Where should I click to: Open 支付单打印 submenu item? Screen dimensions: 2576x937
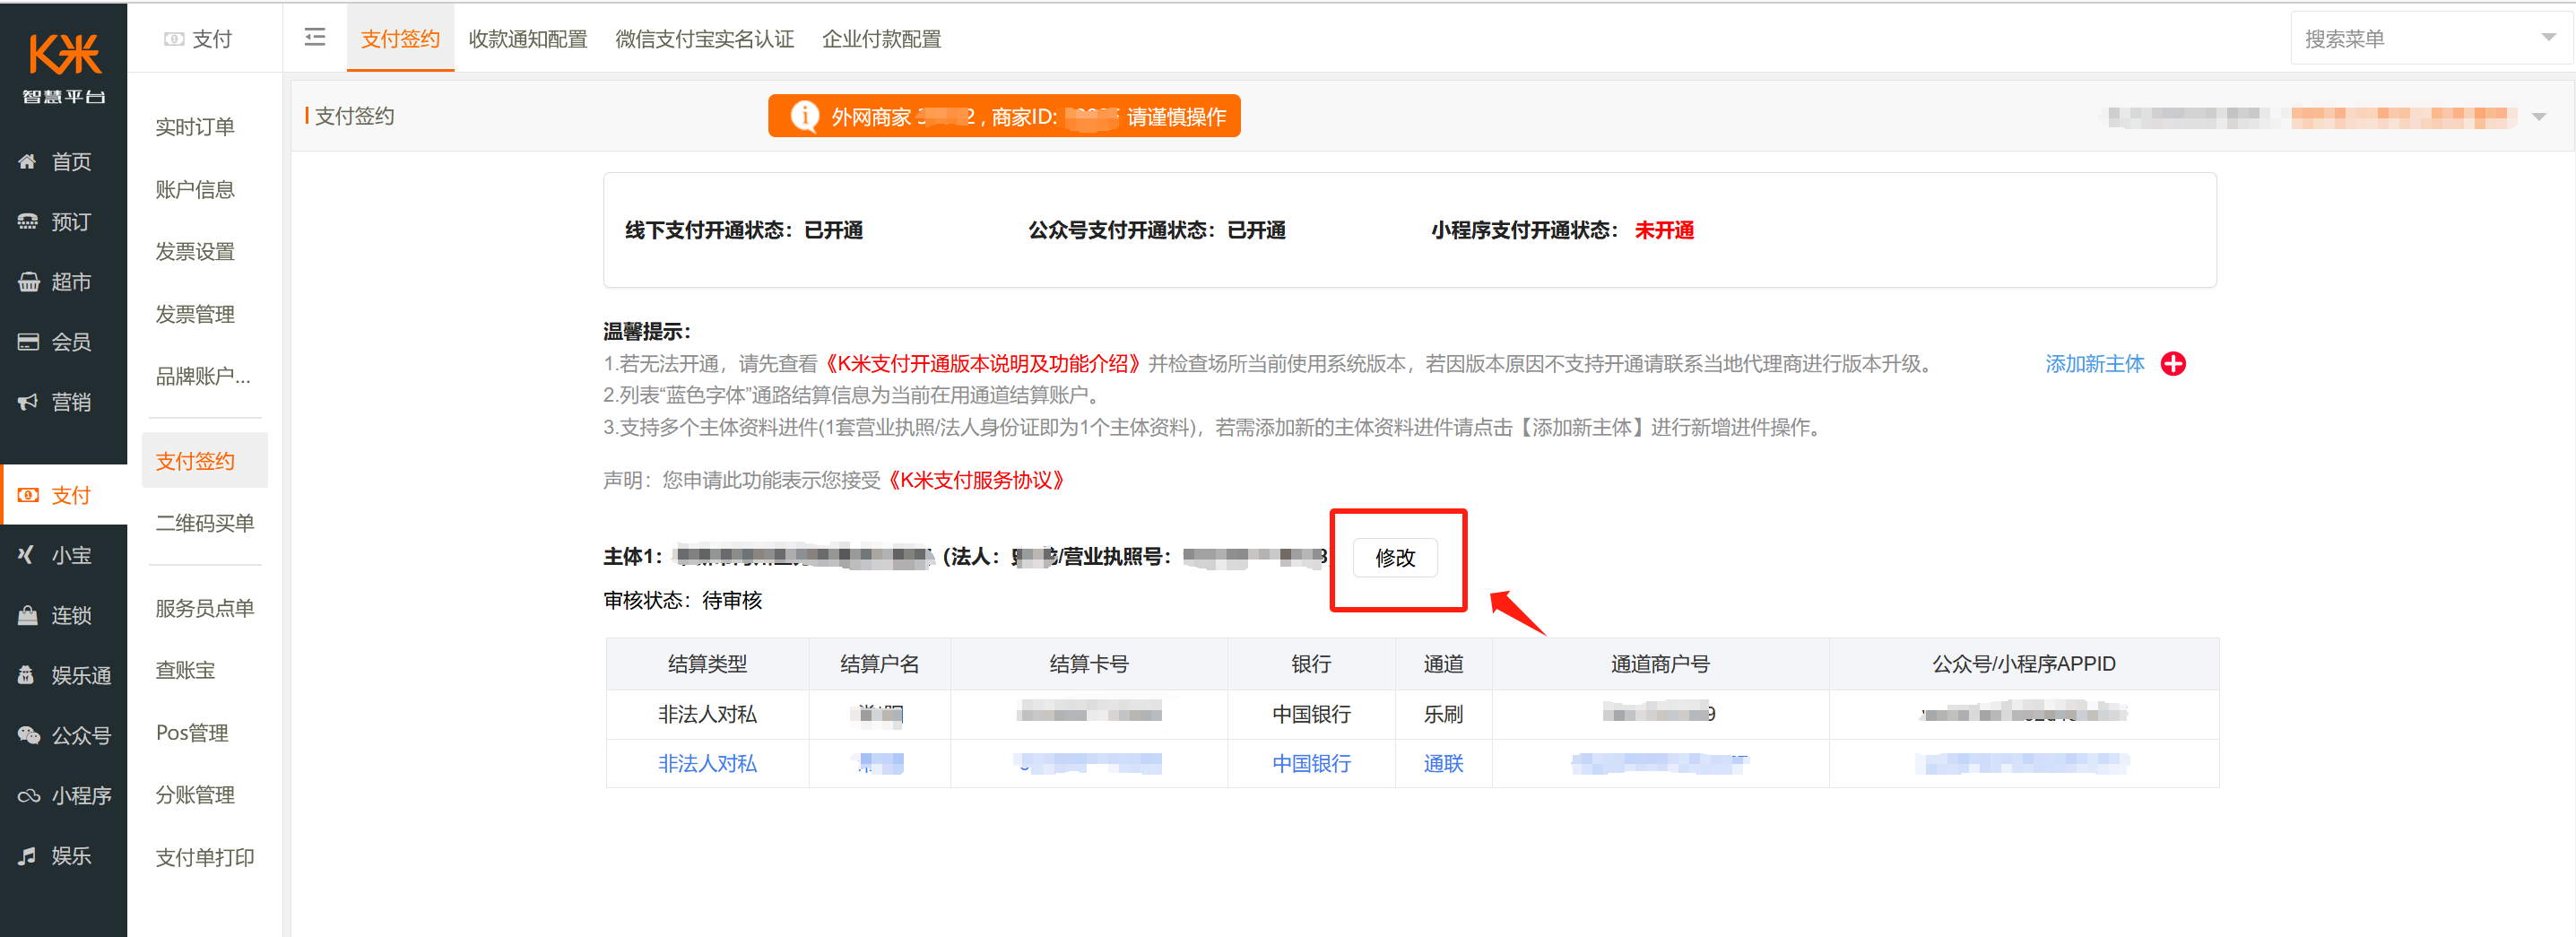[205, 857]
